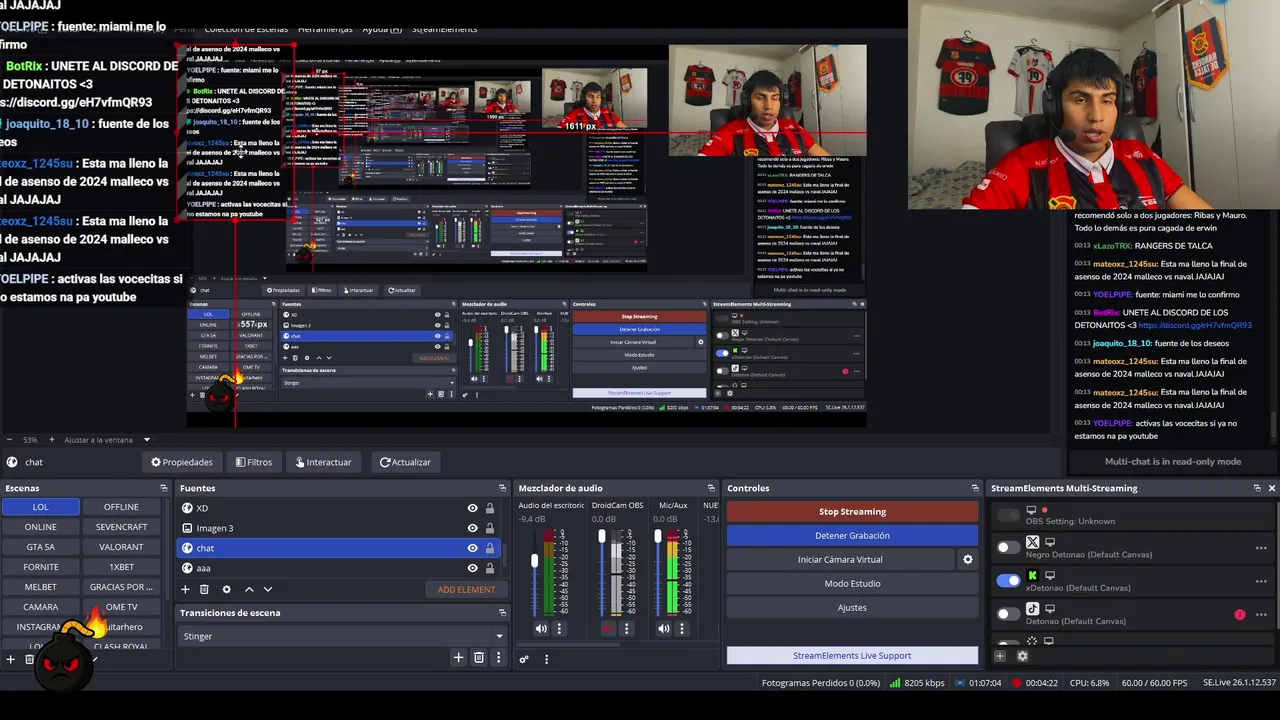Open audio mixer three-dot menu beside gears
This screenshot has height=720, width=1280.
click(x=546, y=659)
